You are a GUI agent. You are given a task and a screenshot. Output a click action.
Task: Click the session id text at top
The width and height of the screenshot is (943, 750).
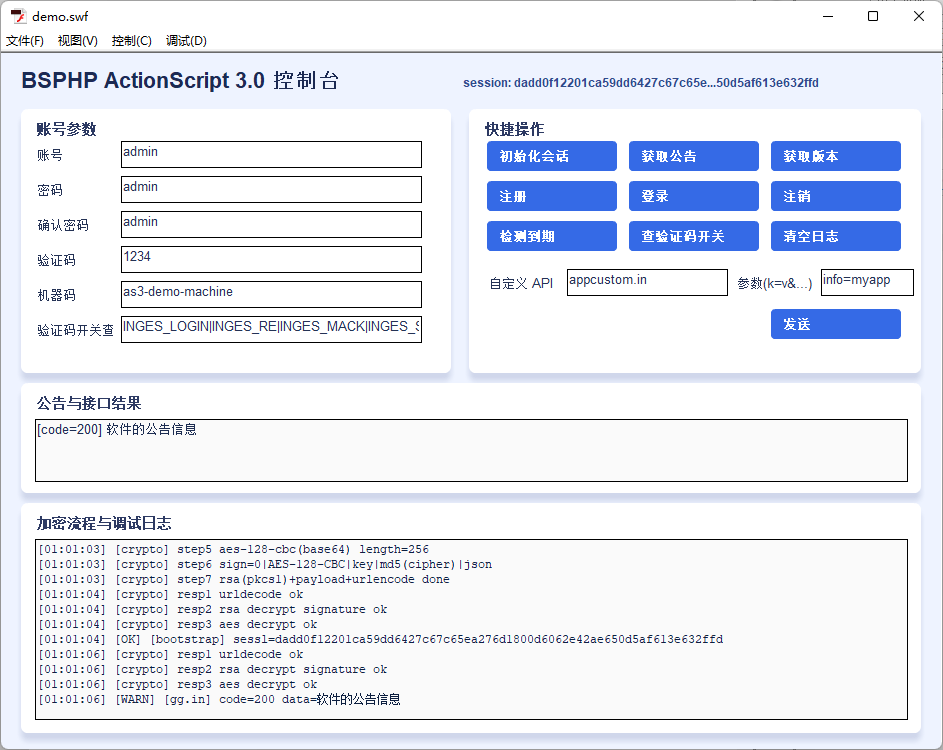click(x=640, y=83)
